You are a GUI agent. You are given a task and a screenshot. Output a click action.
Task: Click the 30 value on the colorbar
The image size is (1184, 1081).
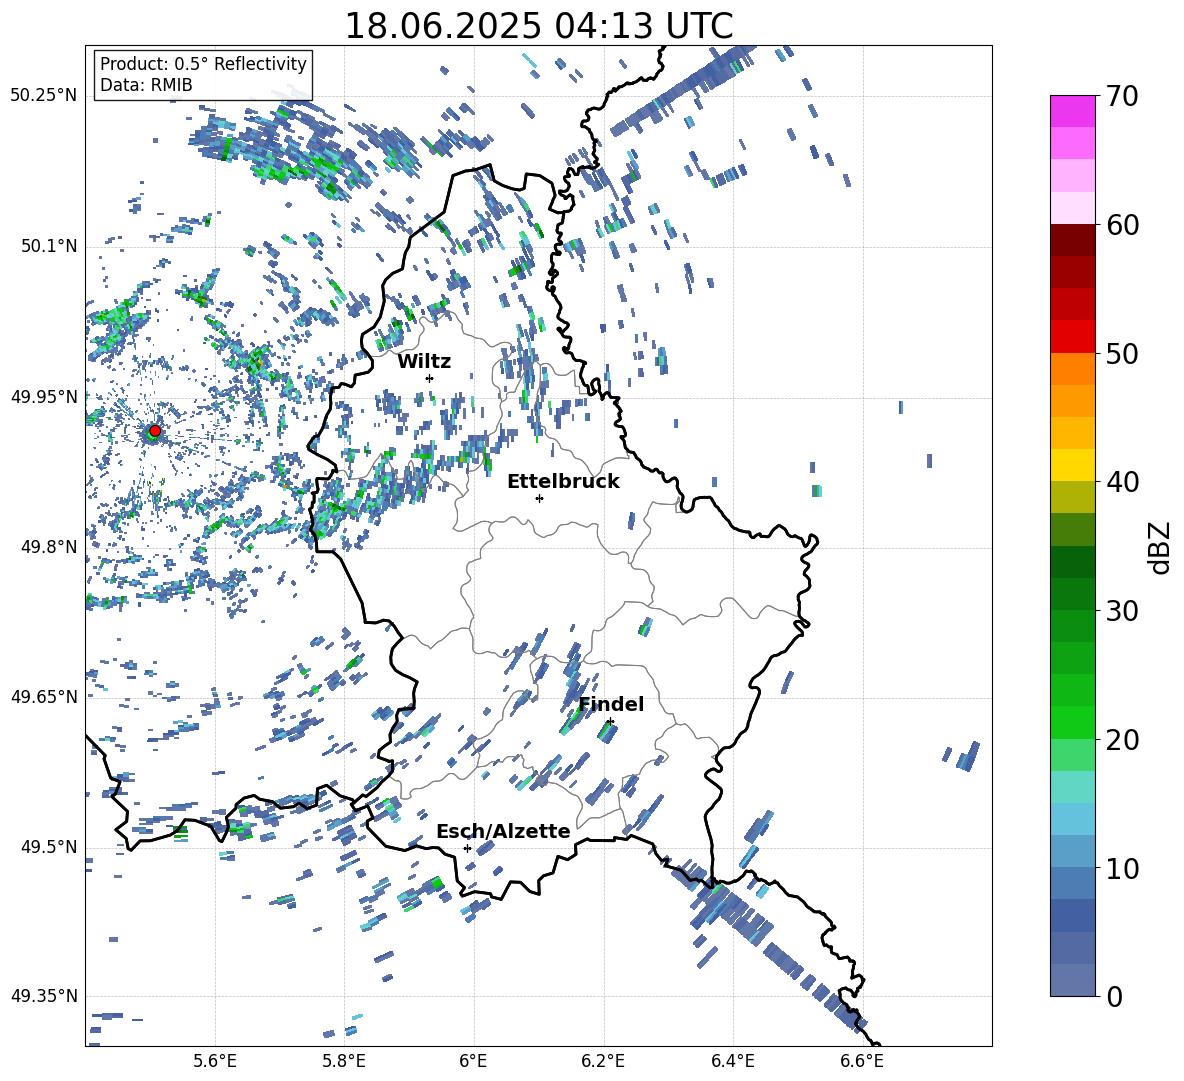[1122, 610]
